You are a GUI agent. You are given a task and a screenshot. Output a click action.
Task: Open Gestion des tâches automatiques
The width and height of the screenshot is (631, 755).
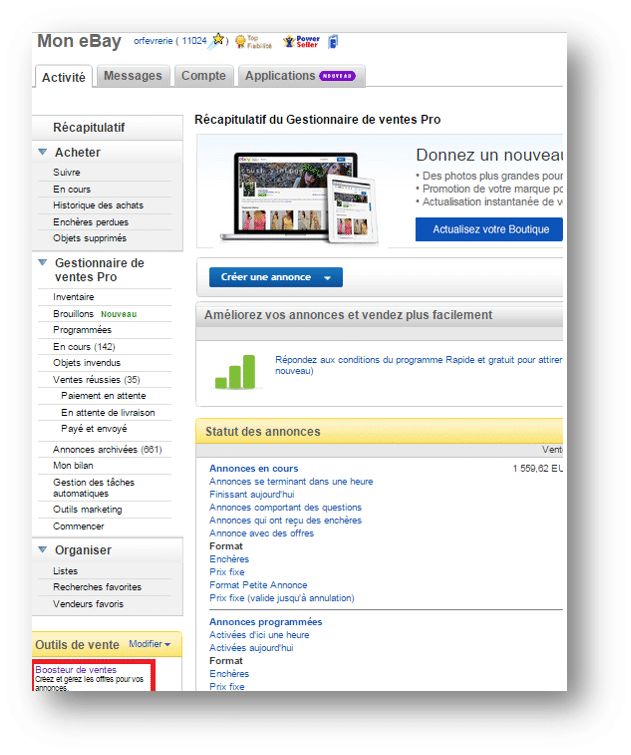[93, 488]
